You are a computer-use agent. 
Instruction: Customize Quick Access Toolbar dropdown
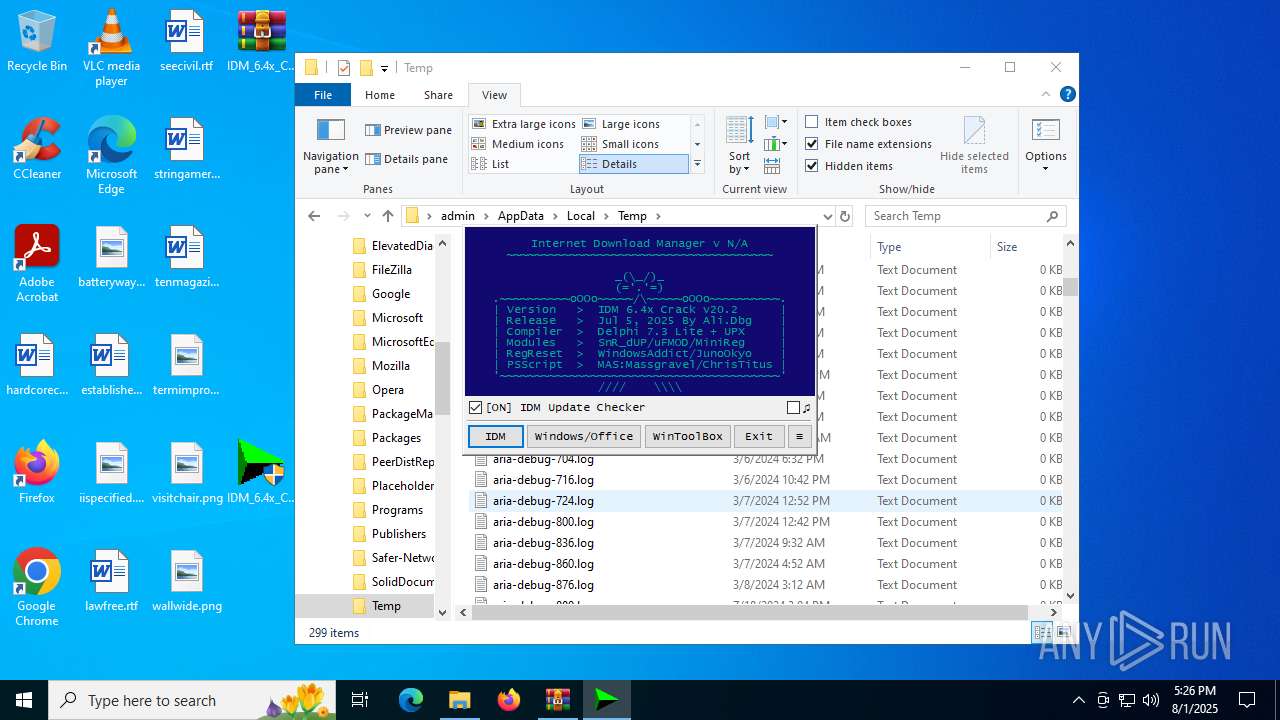click(x=384, y=68)
